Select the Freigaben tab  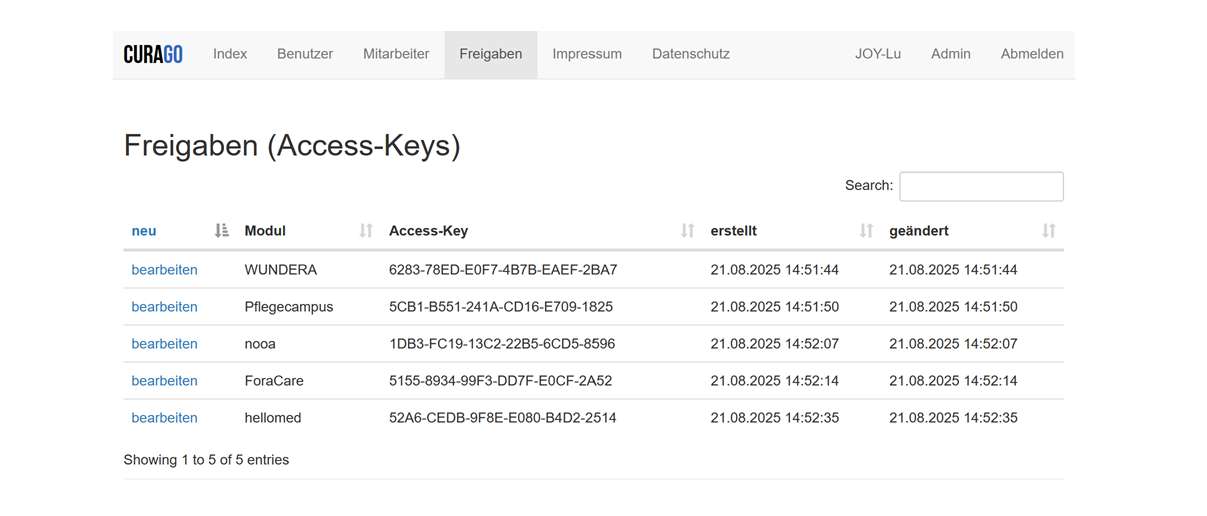tap(491, 54)
